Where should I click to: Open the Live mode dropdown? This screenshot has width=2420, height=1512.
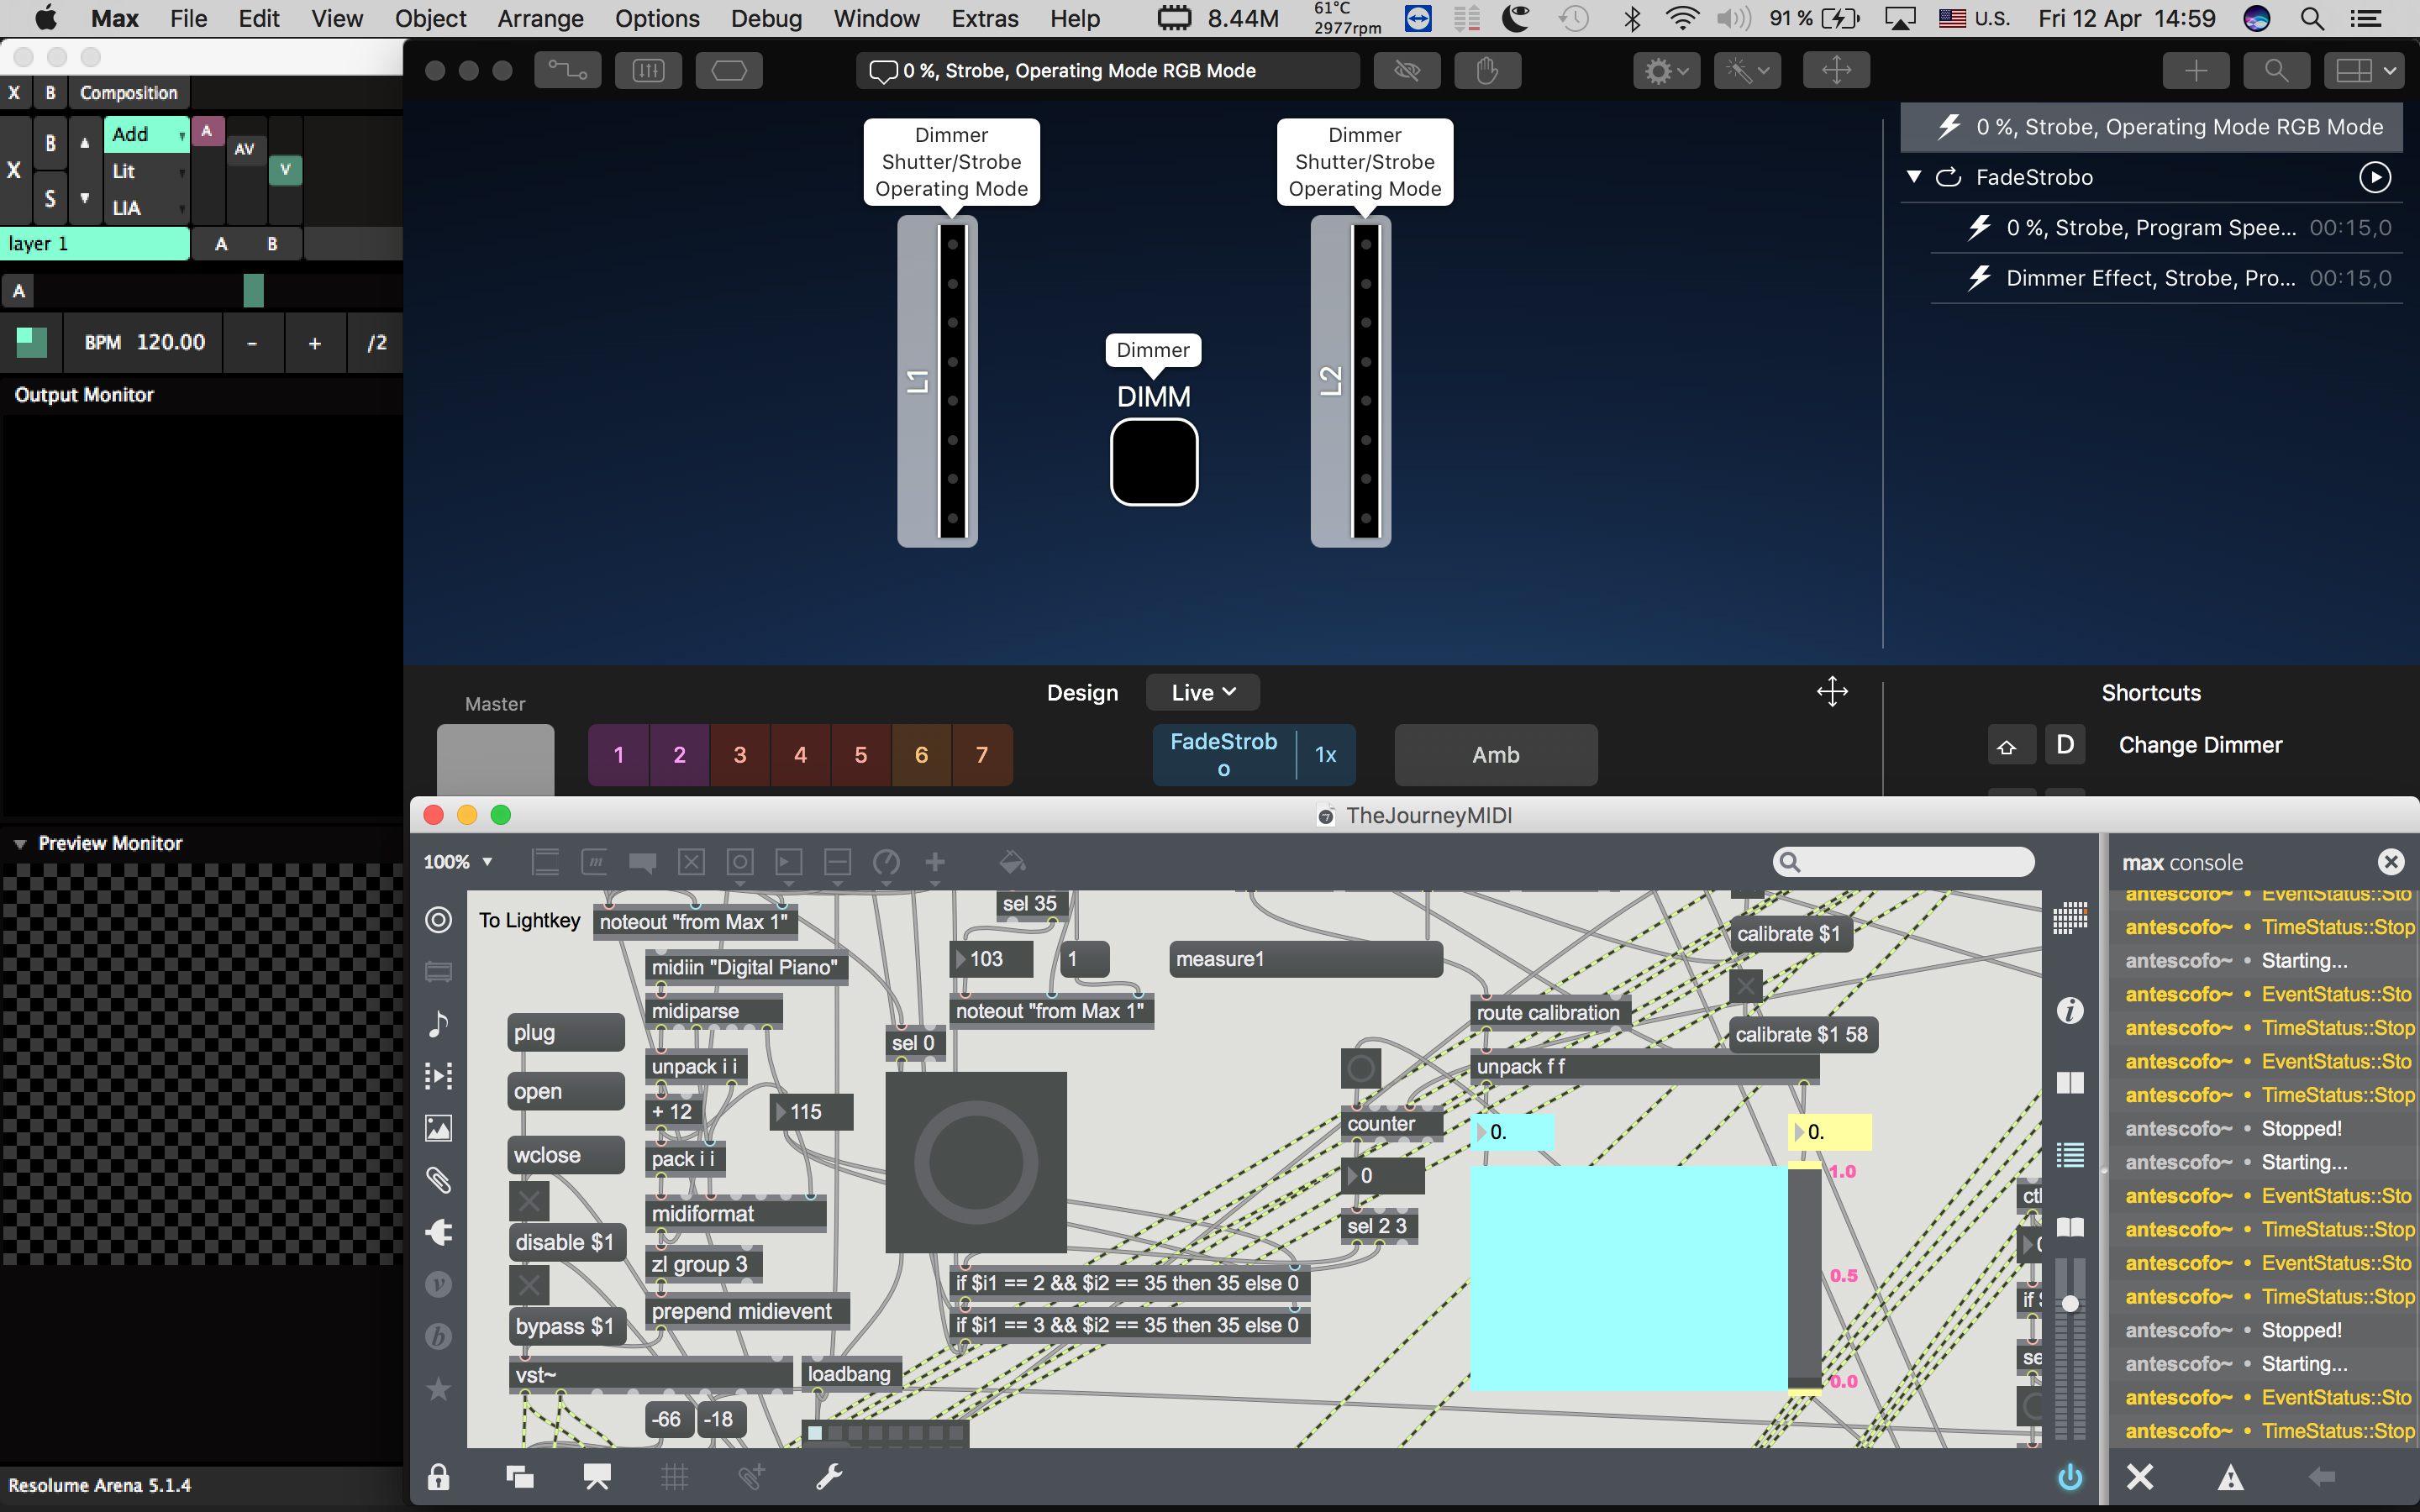[x=1203, y=693]
